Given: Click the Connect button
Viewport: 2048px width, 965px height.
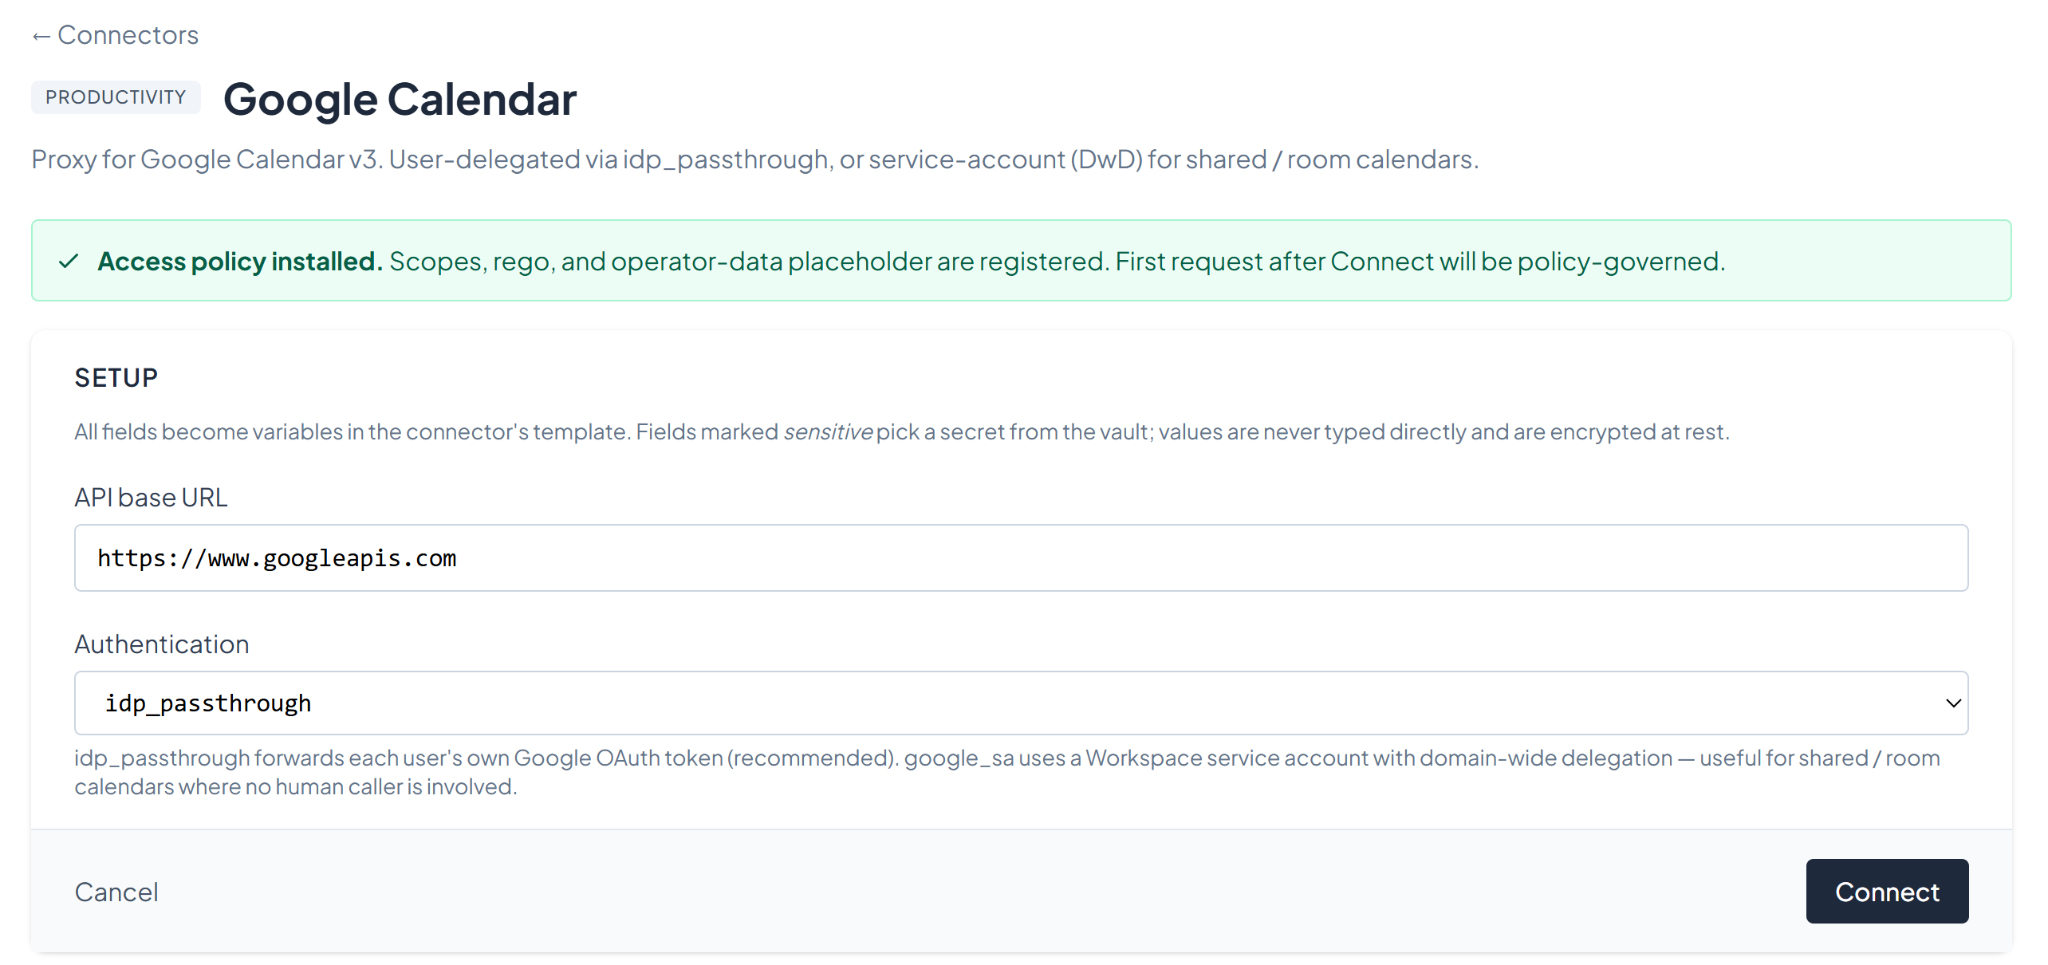Looking at the screenshot, I should [x=1886, y=891].
